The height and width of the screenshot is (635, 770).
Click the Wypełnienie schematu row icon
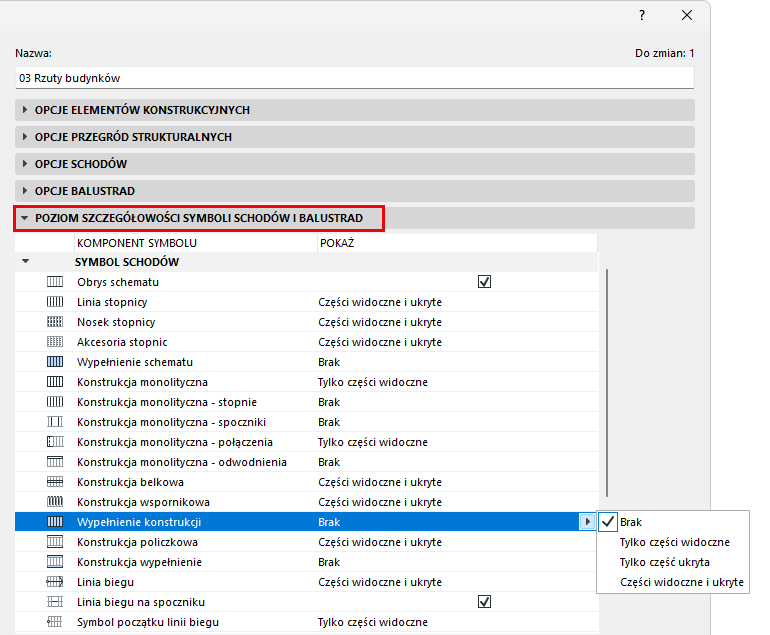55,361
